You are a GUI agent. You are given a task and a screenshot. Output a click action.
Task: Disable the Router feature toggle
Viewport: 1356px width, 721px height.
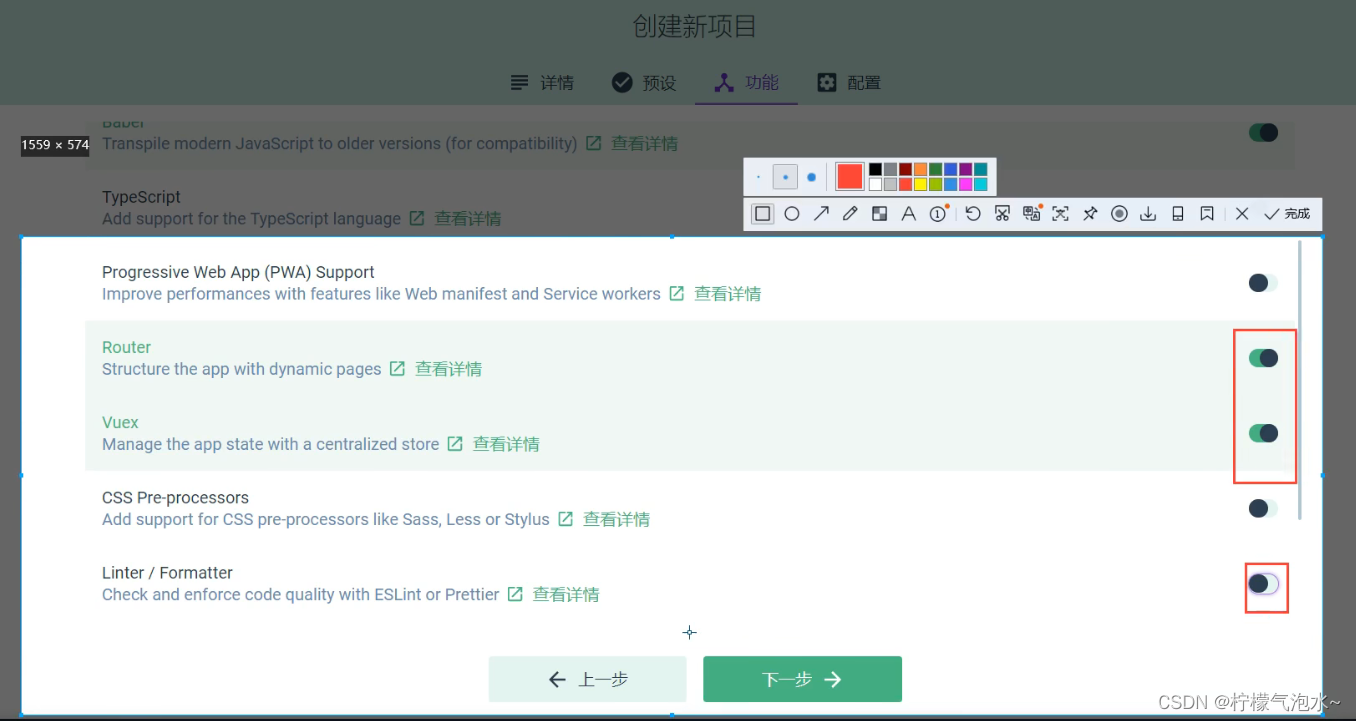click(x=1264, y=357)
